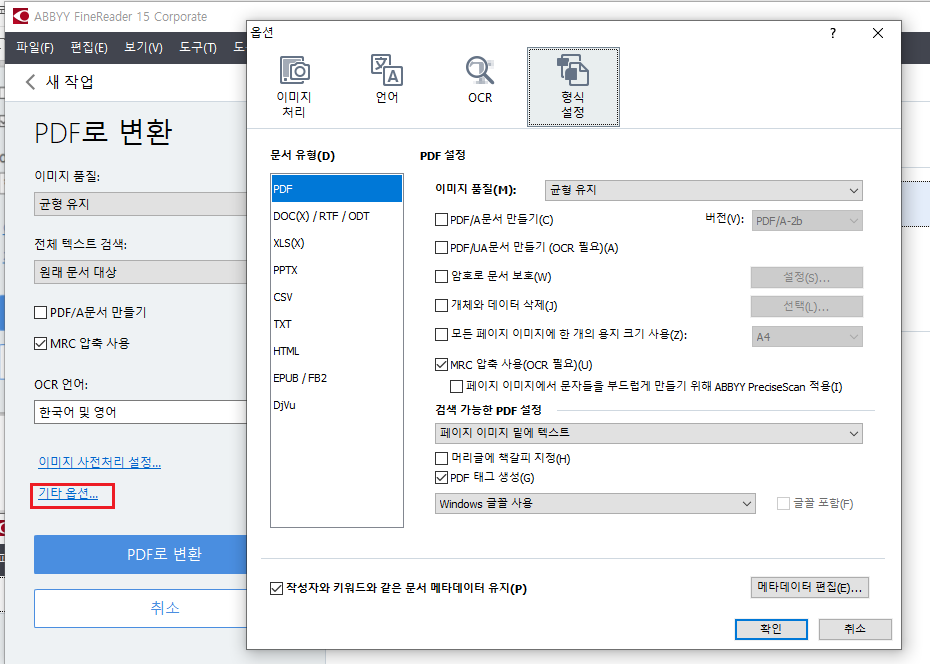Click the 선택(L)... button
The image size is (930, 664).
(x=807, y=307)
